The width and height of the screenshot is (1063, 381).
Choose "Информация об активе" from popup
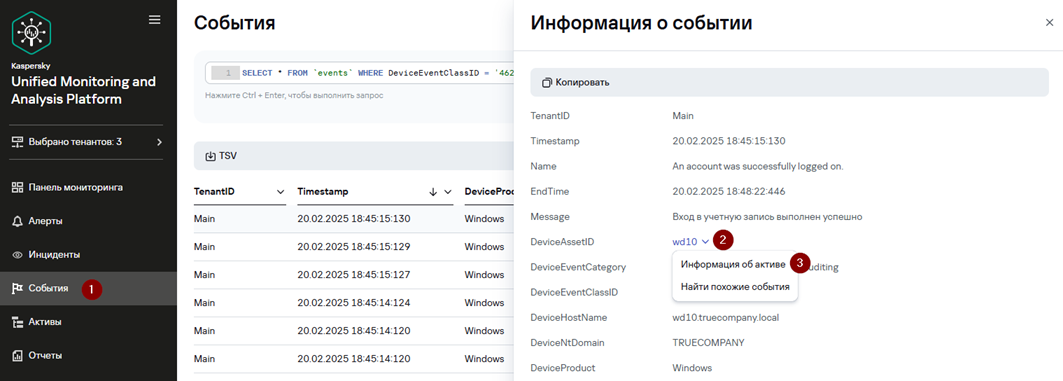tap(733, 264)
